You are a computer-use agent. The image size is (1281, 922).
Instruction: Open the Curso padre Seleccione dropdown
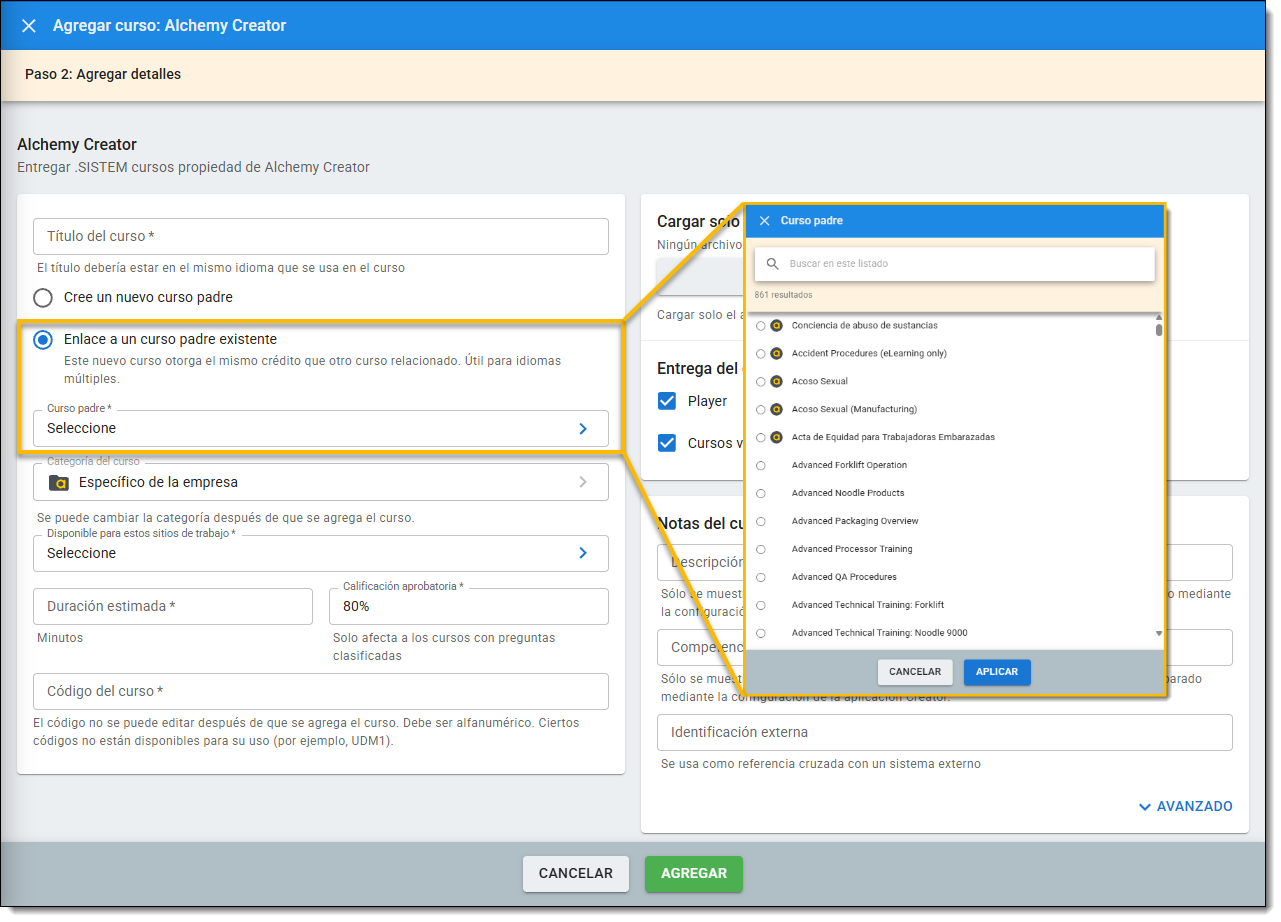(320, 429)
